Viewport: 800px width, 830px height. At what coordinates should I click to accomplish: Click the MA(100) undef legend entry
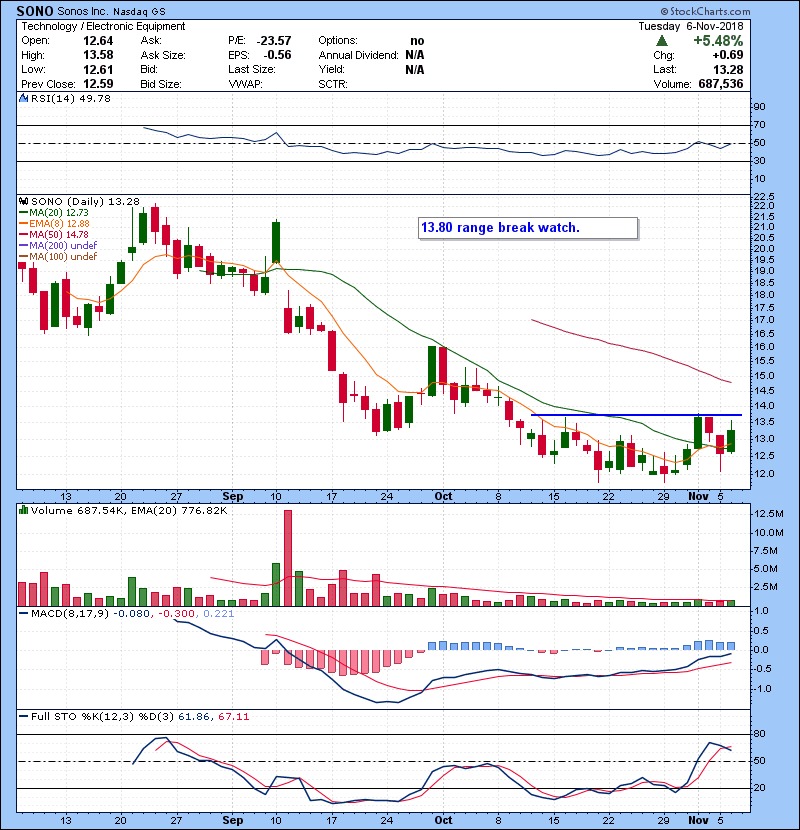(x=58, y=257)
